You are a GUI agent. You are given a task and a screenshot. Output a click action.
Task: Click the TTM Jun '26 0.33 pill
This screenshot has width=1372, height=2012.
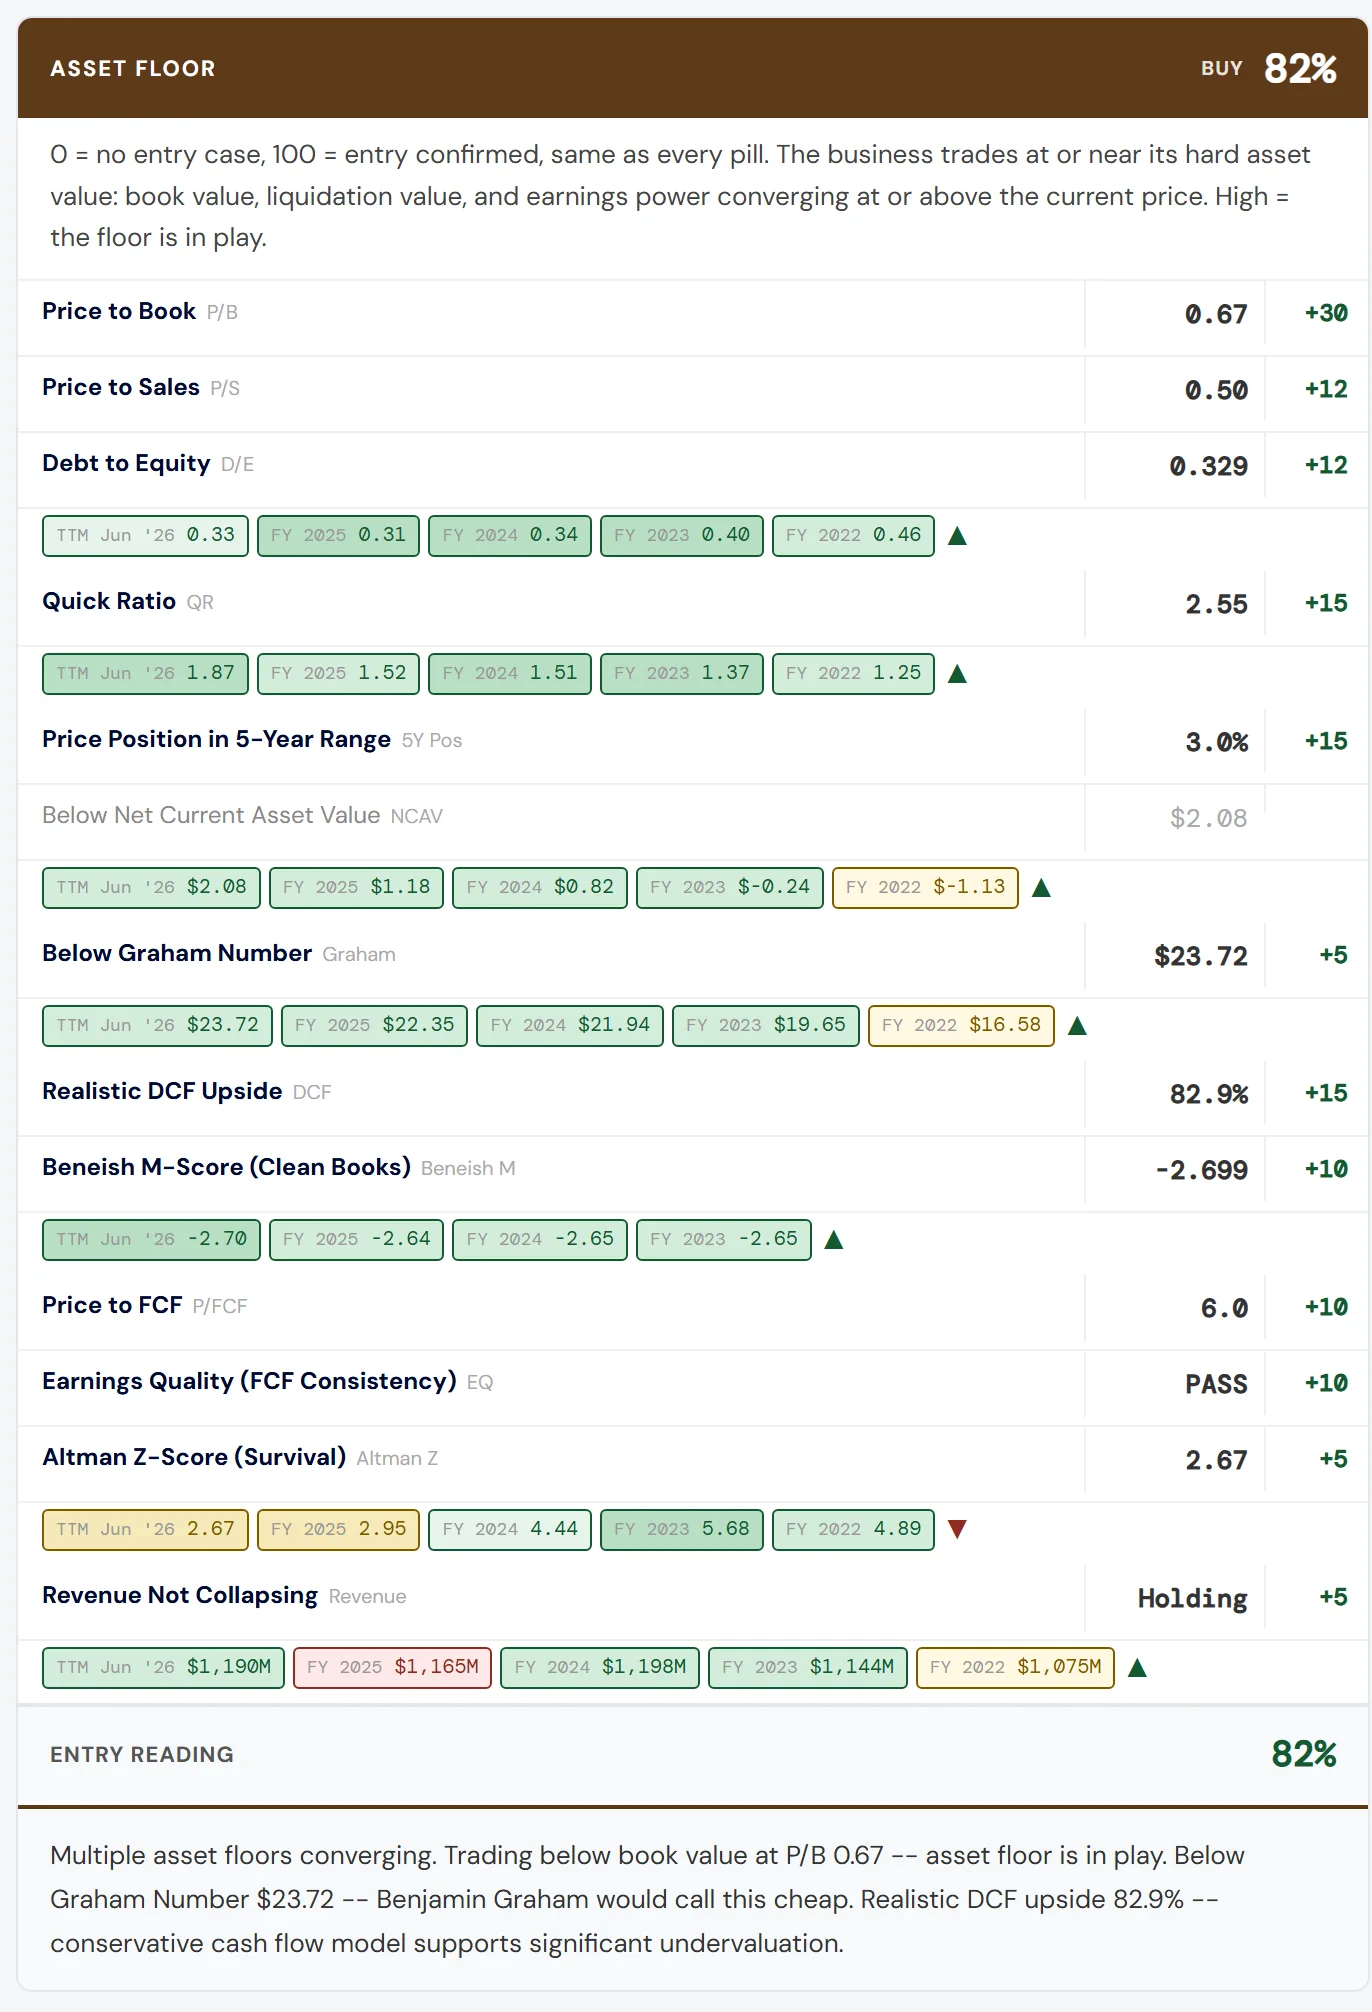pos(145,536)
